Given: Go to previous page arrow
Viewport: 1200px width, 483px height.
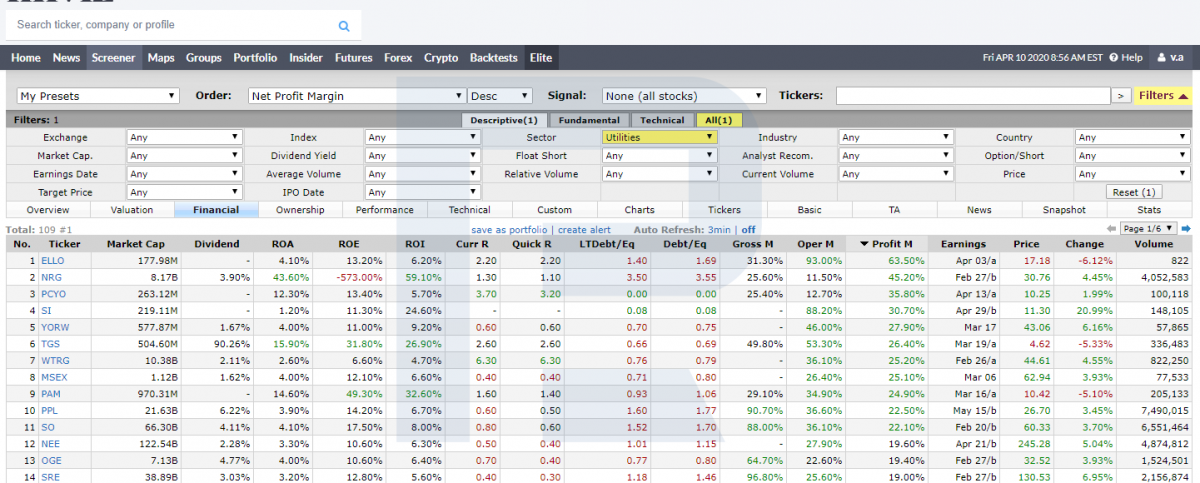Looking at the screenshot, I should (x=1111, y=229).
